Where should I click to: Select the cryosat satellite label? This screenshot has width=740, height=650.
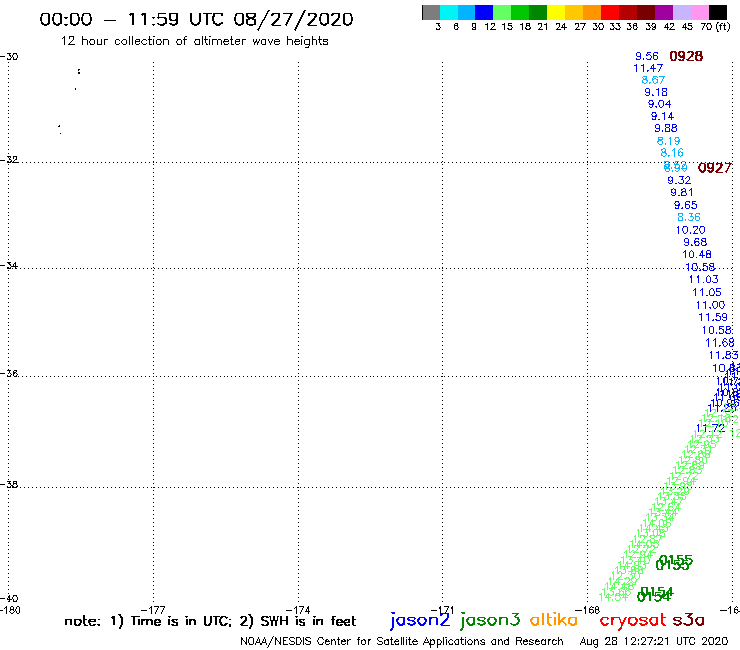coord(633,621)
